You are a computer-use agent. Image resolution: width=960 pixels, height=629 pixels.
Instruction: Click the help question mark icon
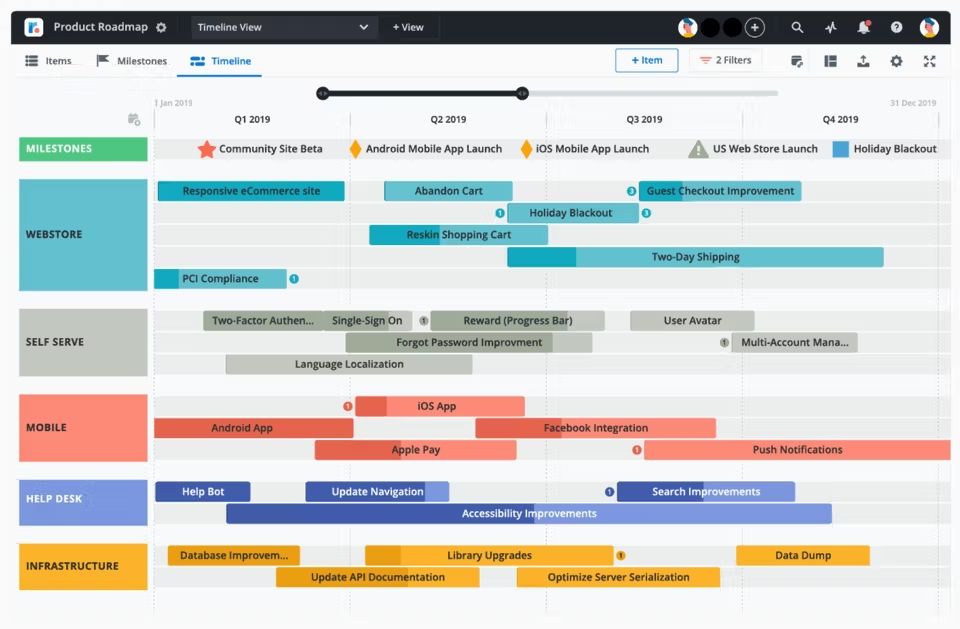[896, 28]
